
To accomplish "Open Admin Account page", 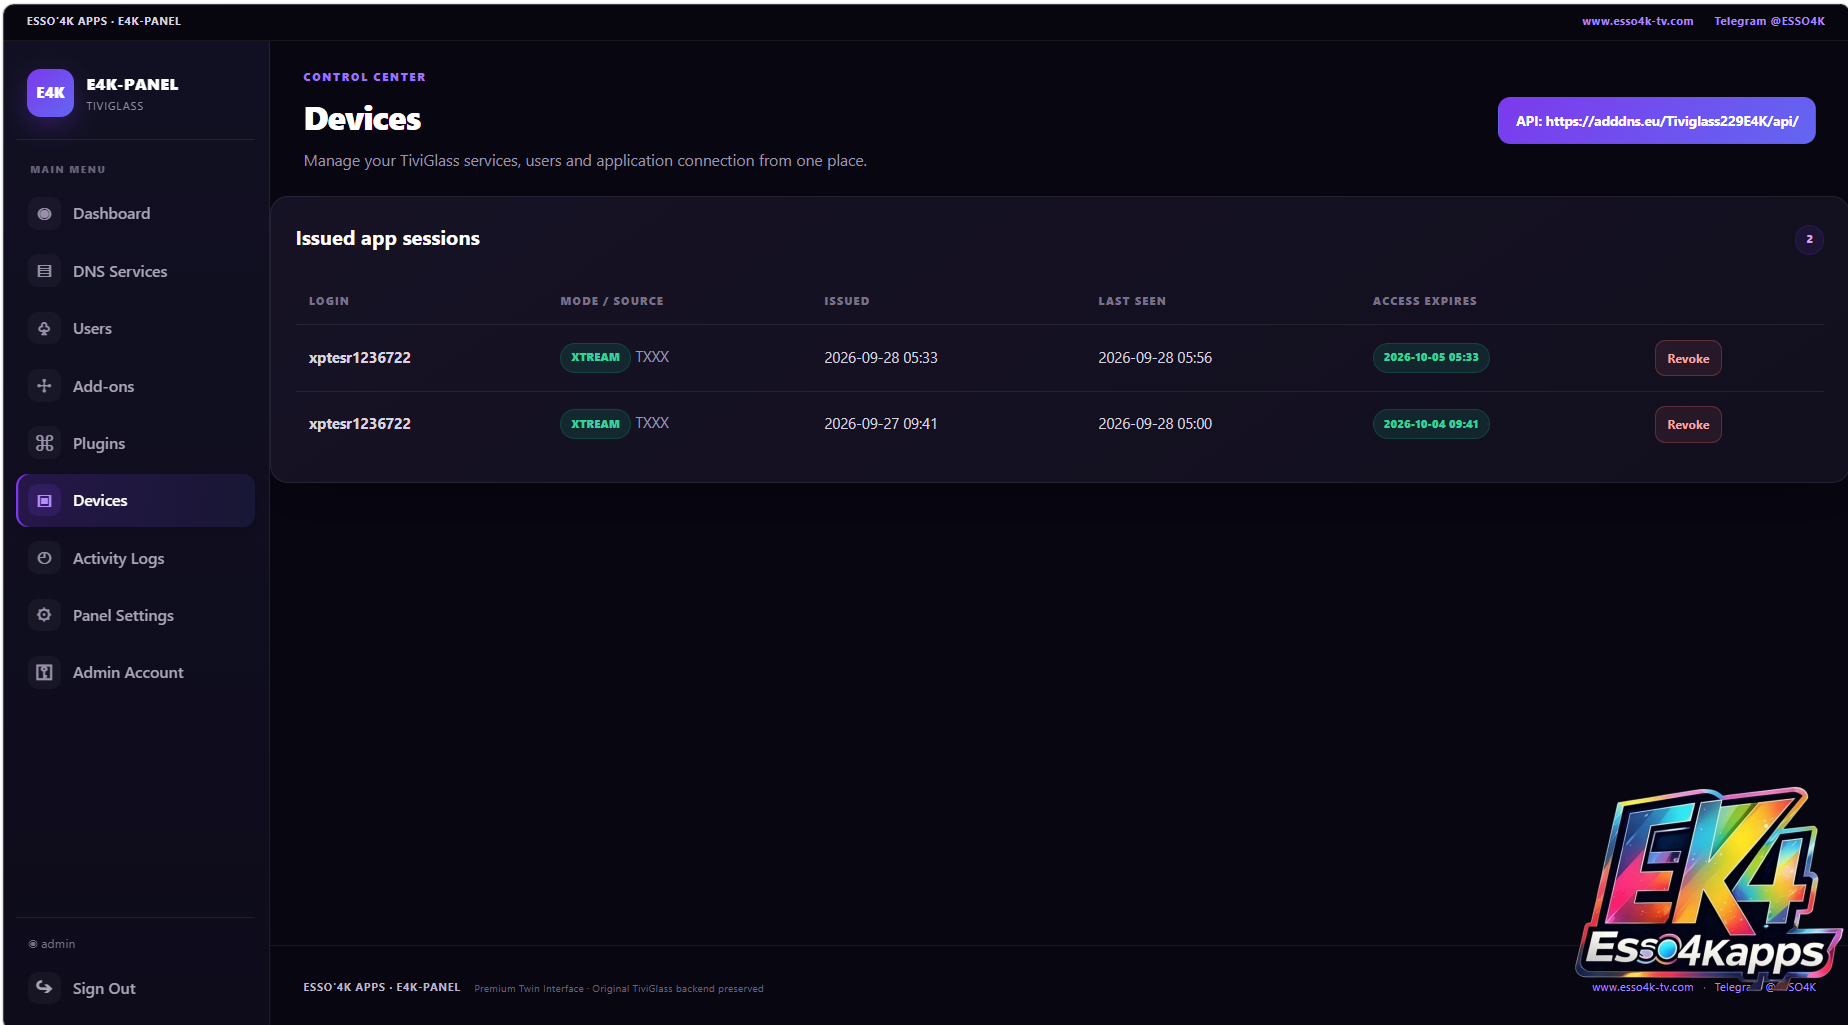I will click(x=136, y=672).
